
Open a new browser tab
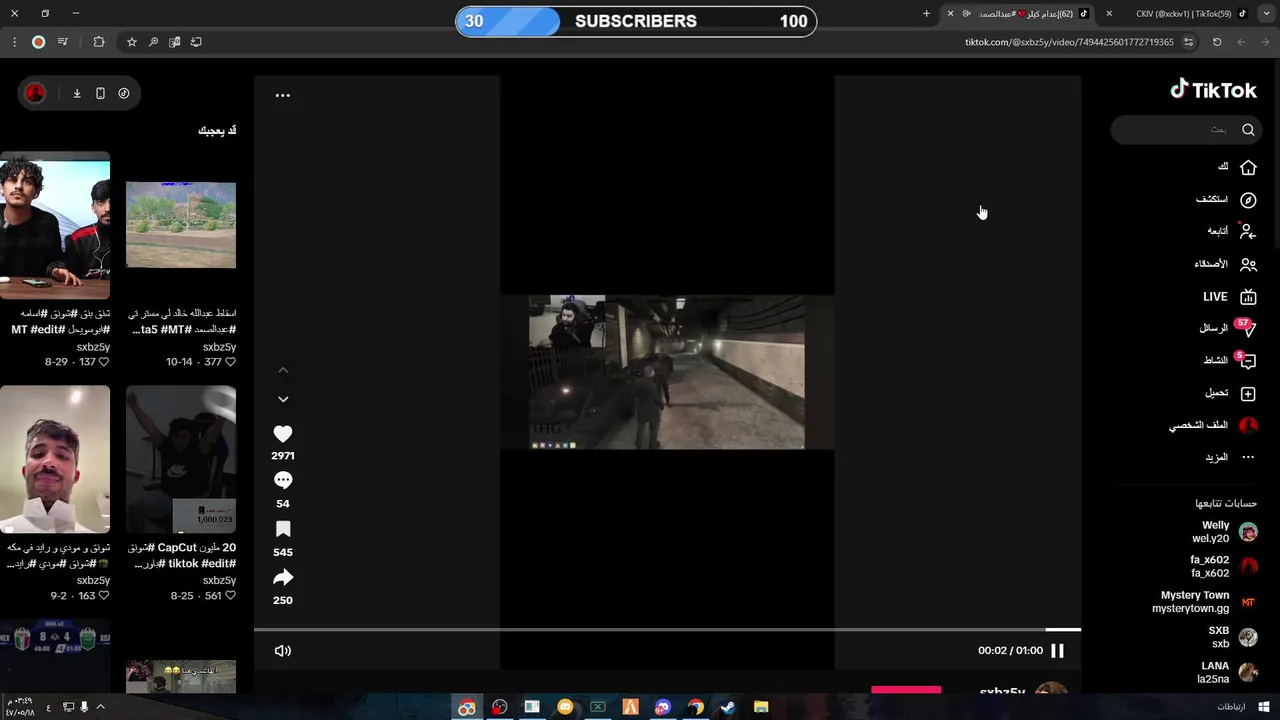[x=926, y=14]
